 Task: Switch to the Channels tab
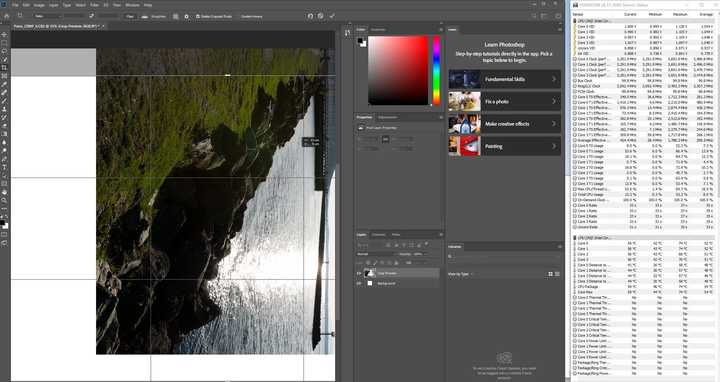tap(378, 235)
